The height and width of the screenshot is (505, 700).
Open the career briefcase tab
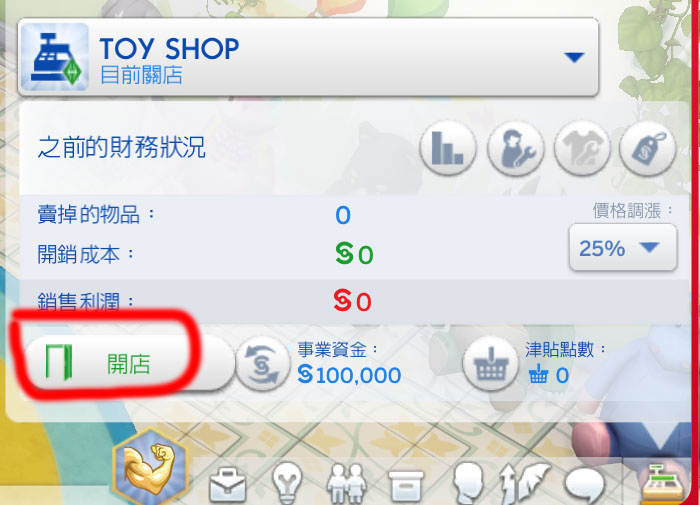coord(228,485)
